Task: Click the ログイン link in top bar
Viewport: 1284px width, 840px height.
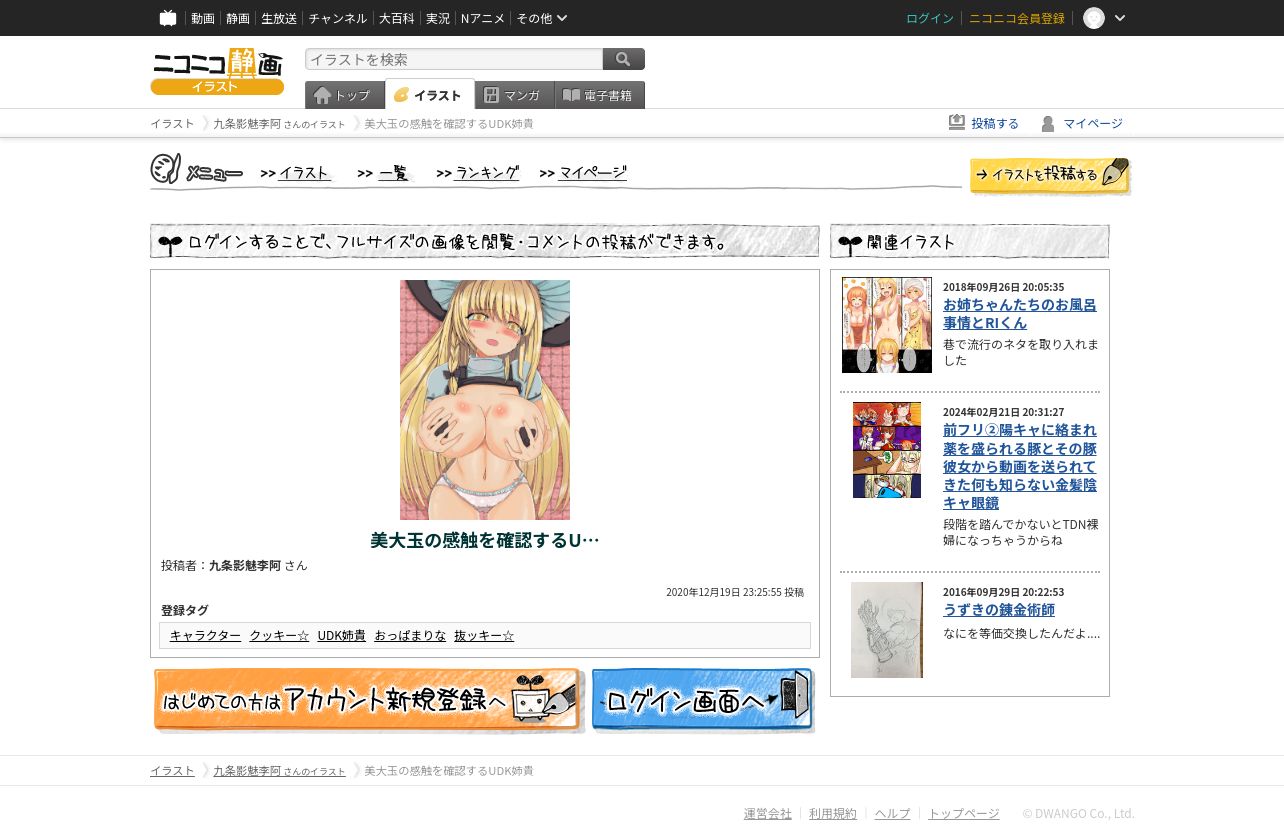Action: 930,18
